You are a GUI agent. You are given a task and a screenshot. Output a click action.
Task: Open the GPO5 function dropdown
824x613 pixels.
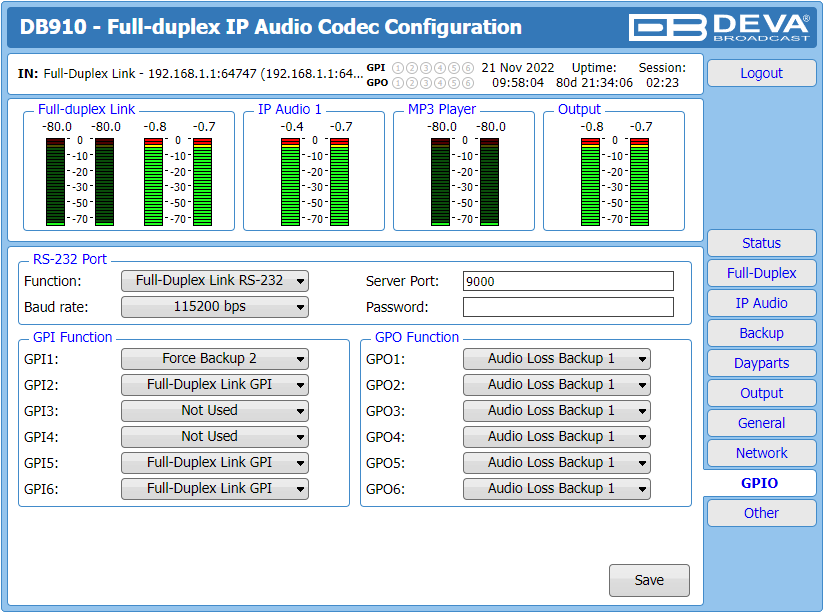(557, 463)
